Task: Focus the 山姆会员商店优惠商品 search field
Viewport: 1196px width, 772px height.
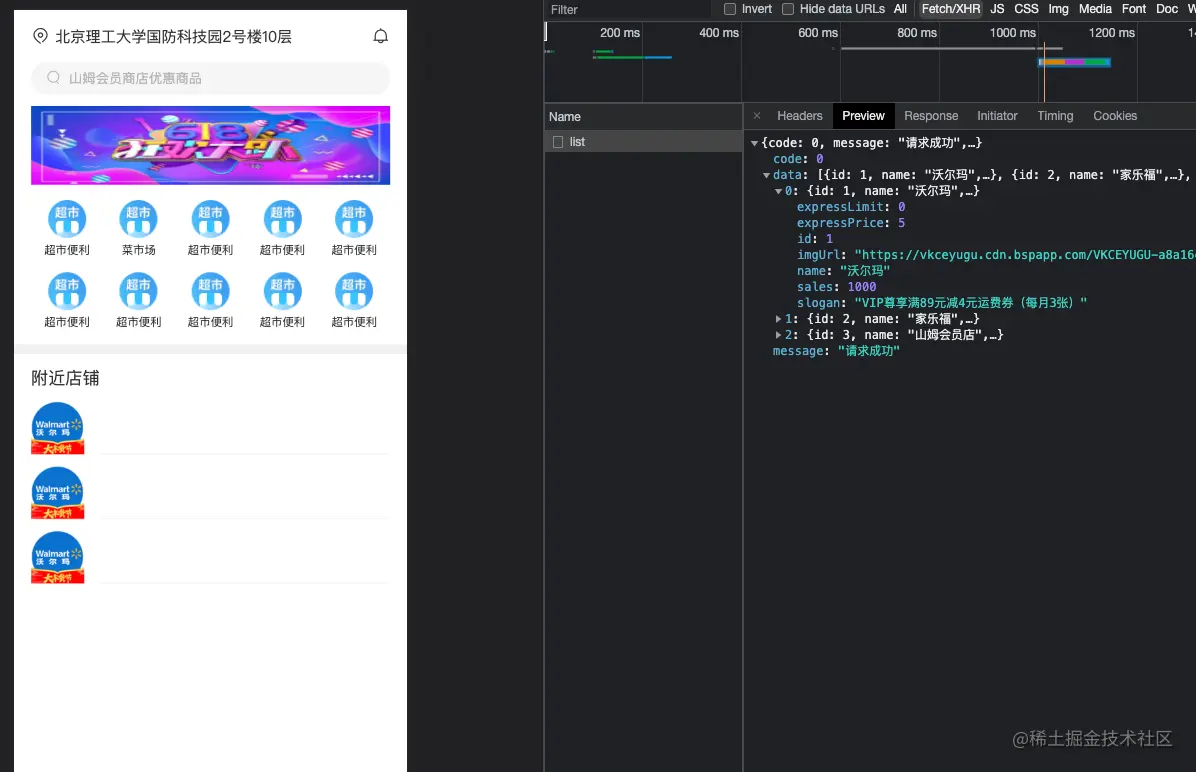Action: pyautogui.click(x=211, y=78)
